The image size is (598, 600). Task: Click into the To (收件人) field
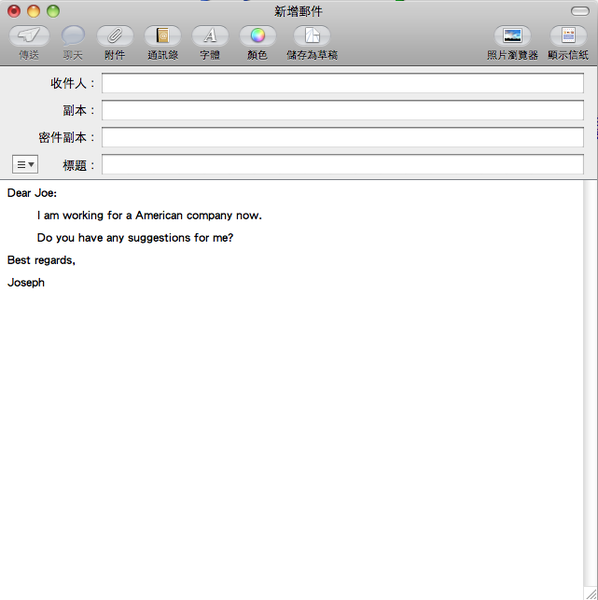(342, 83)
